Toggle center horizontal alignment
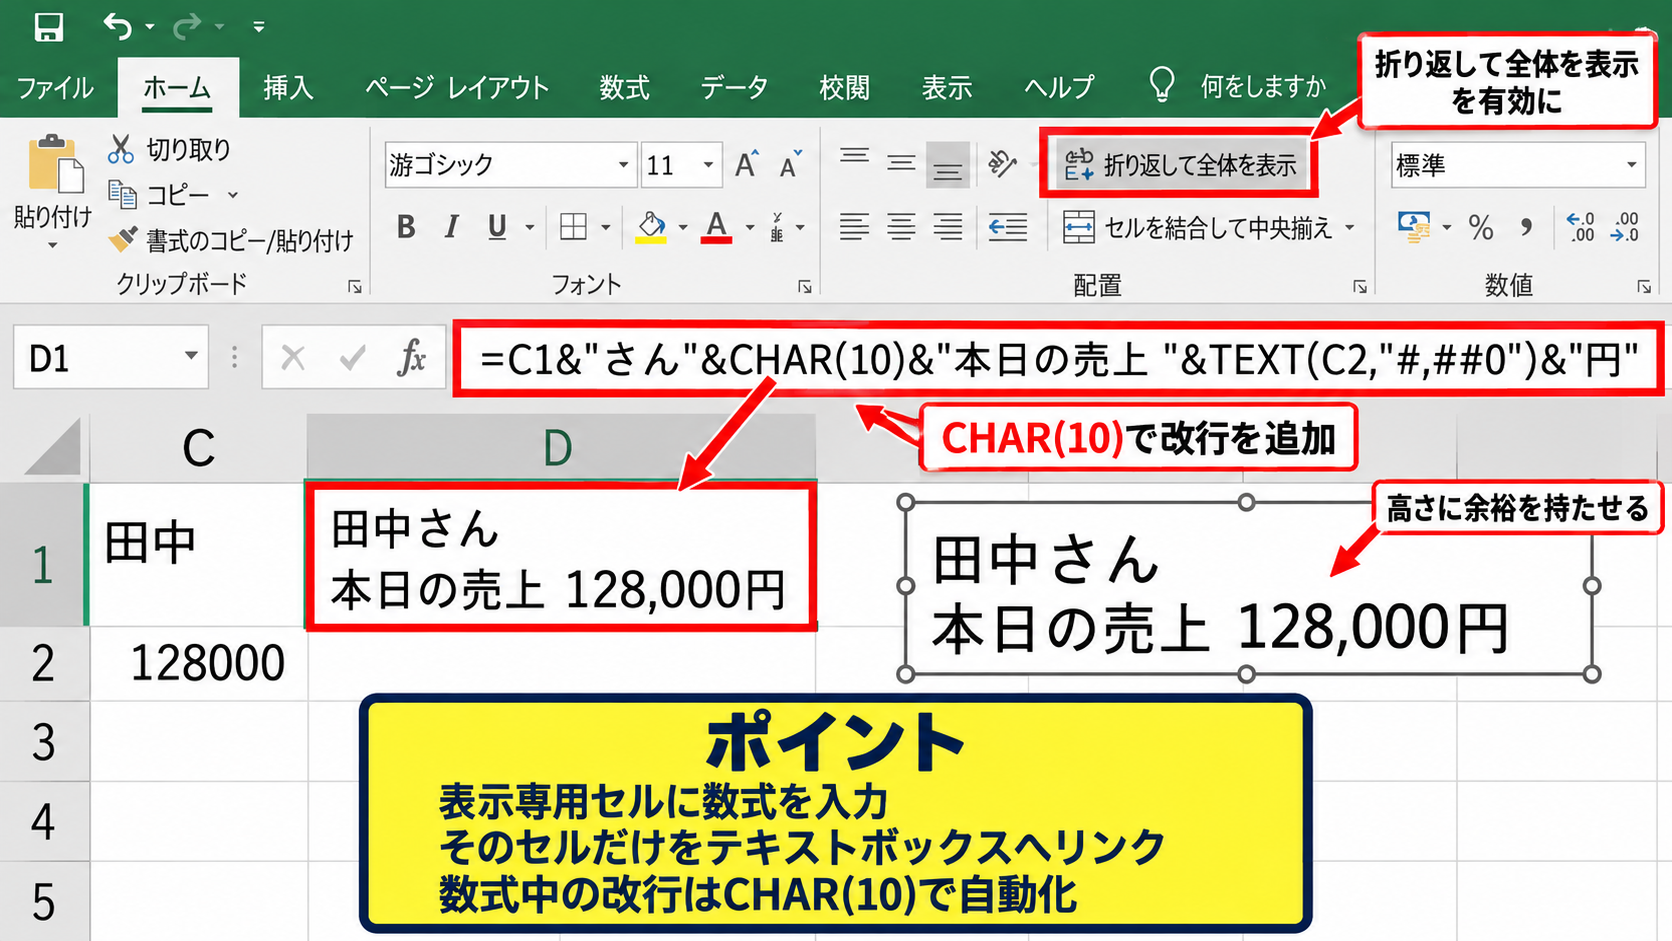This screenshot has height=941, width=1672. 901,228
